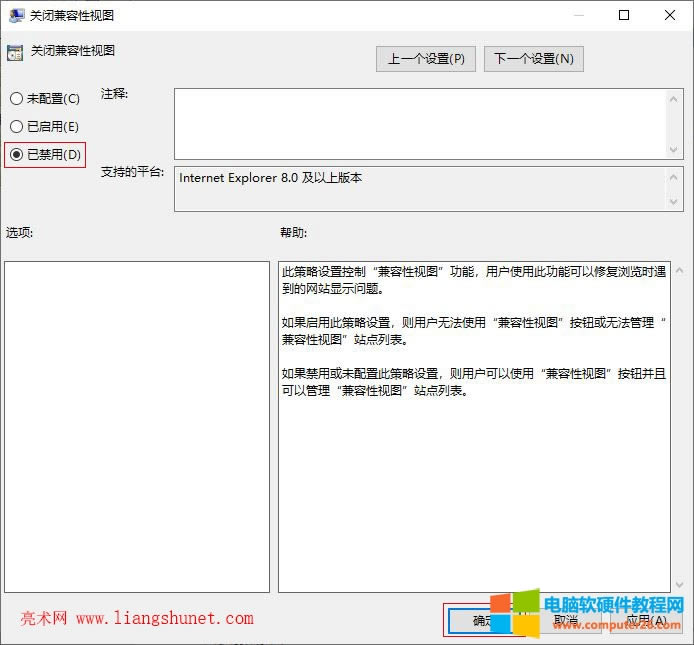
Task: Click the title bar window icon
Action: 17,15
